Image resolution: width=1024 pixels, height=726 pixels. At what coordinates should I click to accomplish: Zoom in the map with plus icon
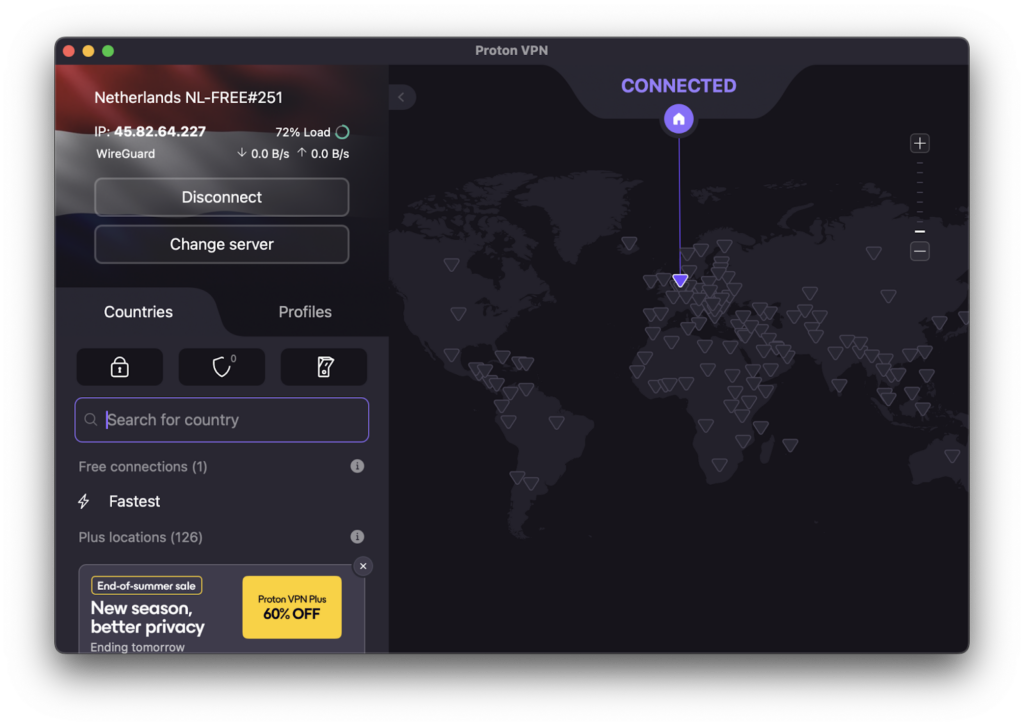coord(920,143)
